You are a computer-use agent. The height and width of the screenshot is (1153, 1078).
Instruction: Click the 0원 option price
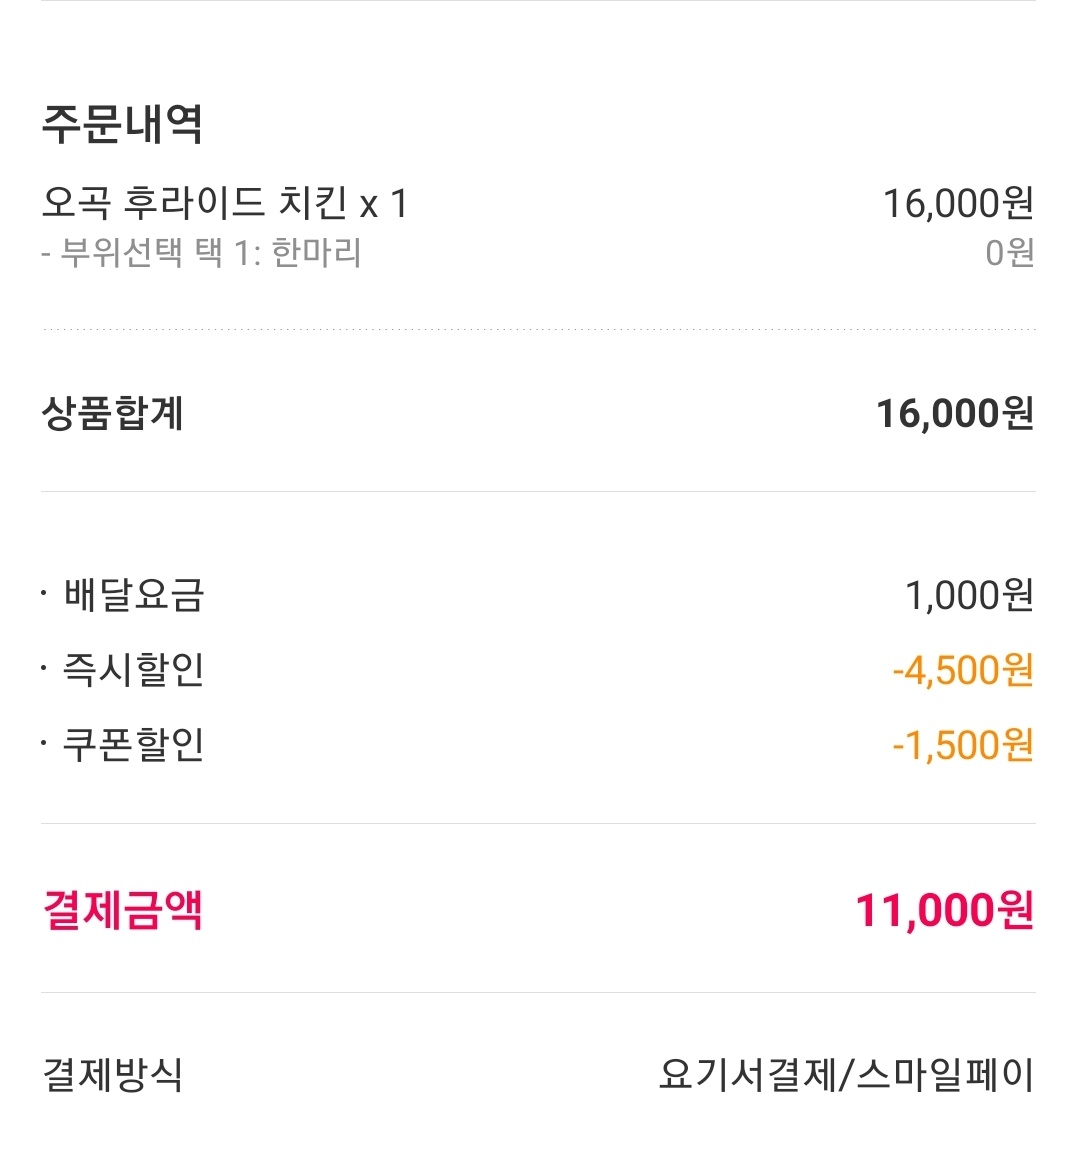tap(1008, 252)
